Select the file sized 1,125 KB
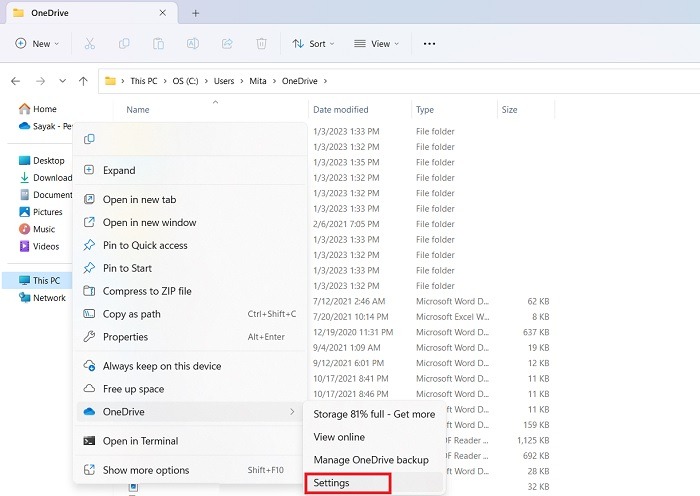 coord(499,440)
